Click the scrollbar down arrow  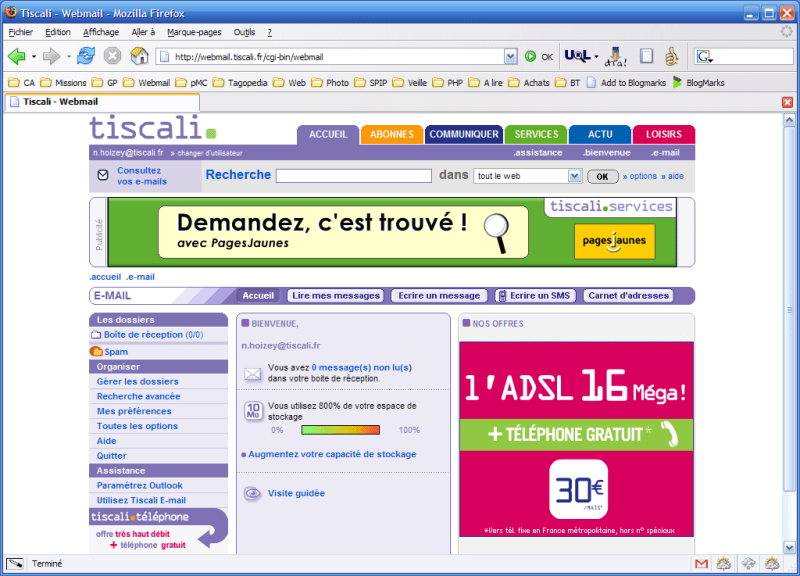[789, 548]
